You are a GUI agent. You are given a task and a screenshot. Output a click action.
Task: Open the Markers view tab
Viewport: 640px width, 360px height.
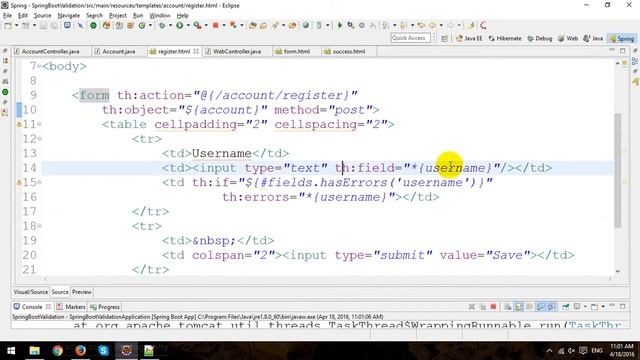71,307
